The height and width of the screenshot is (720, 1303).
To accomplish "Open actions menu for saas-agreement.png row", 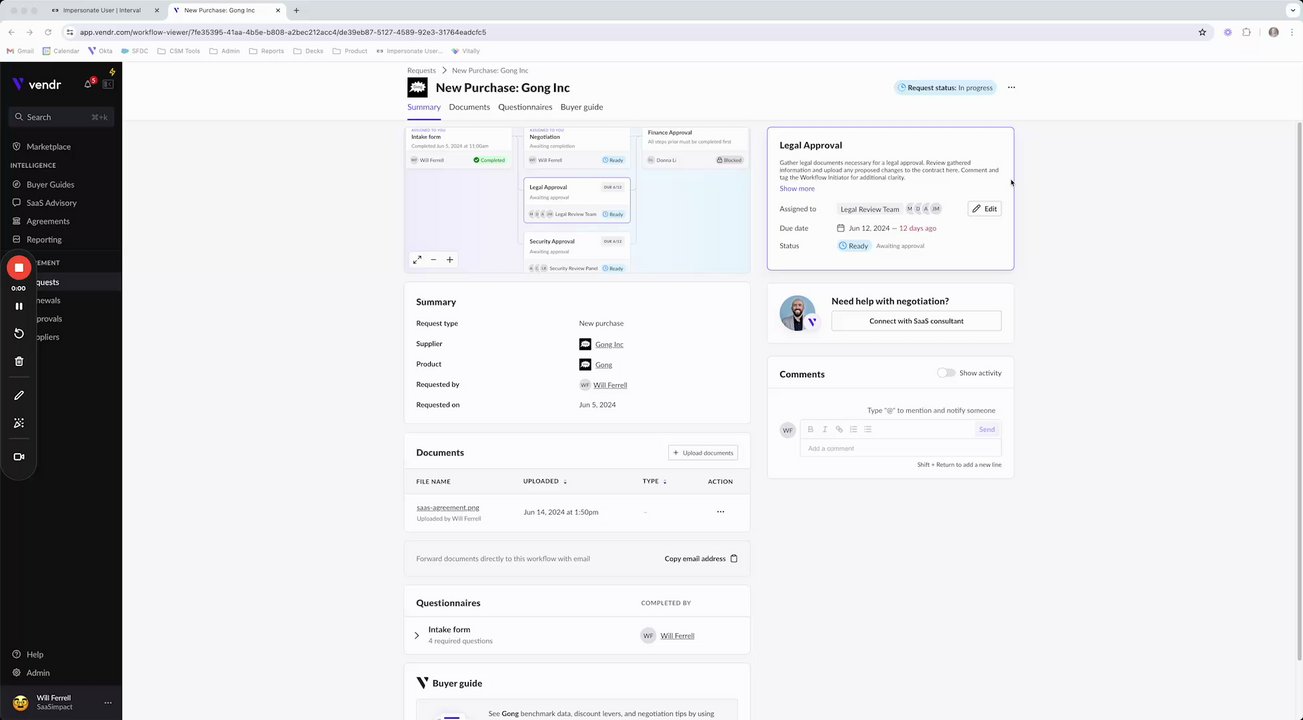I will point(720,512).
